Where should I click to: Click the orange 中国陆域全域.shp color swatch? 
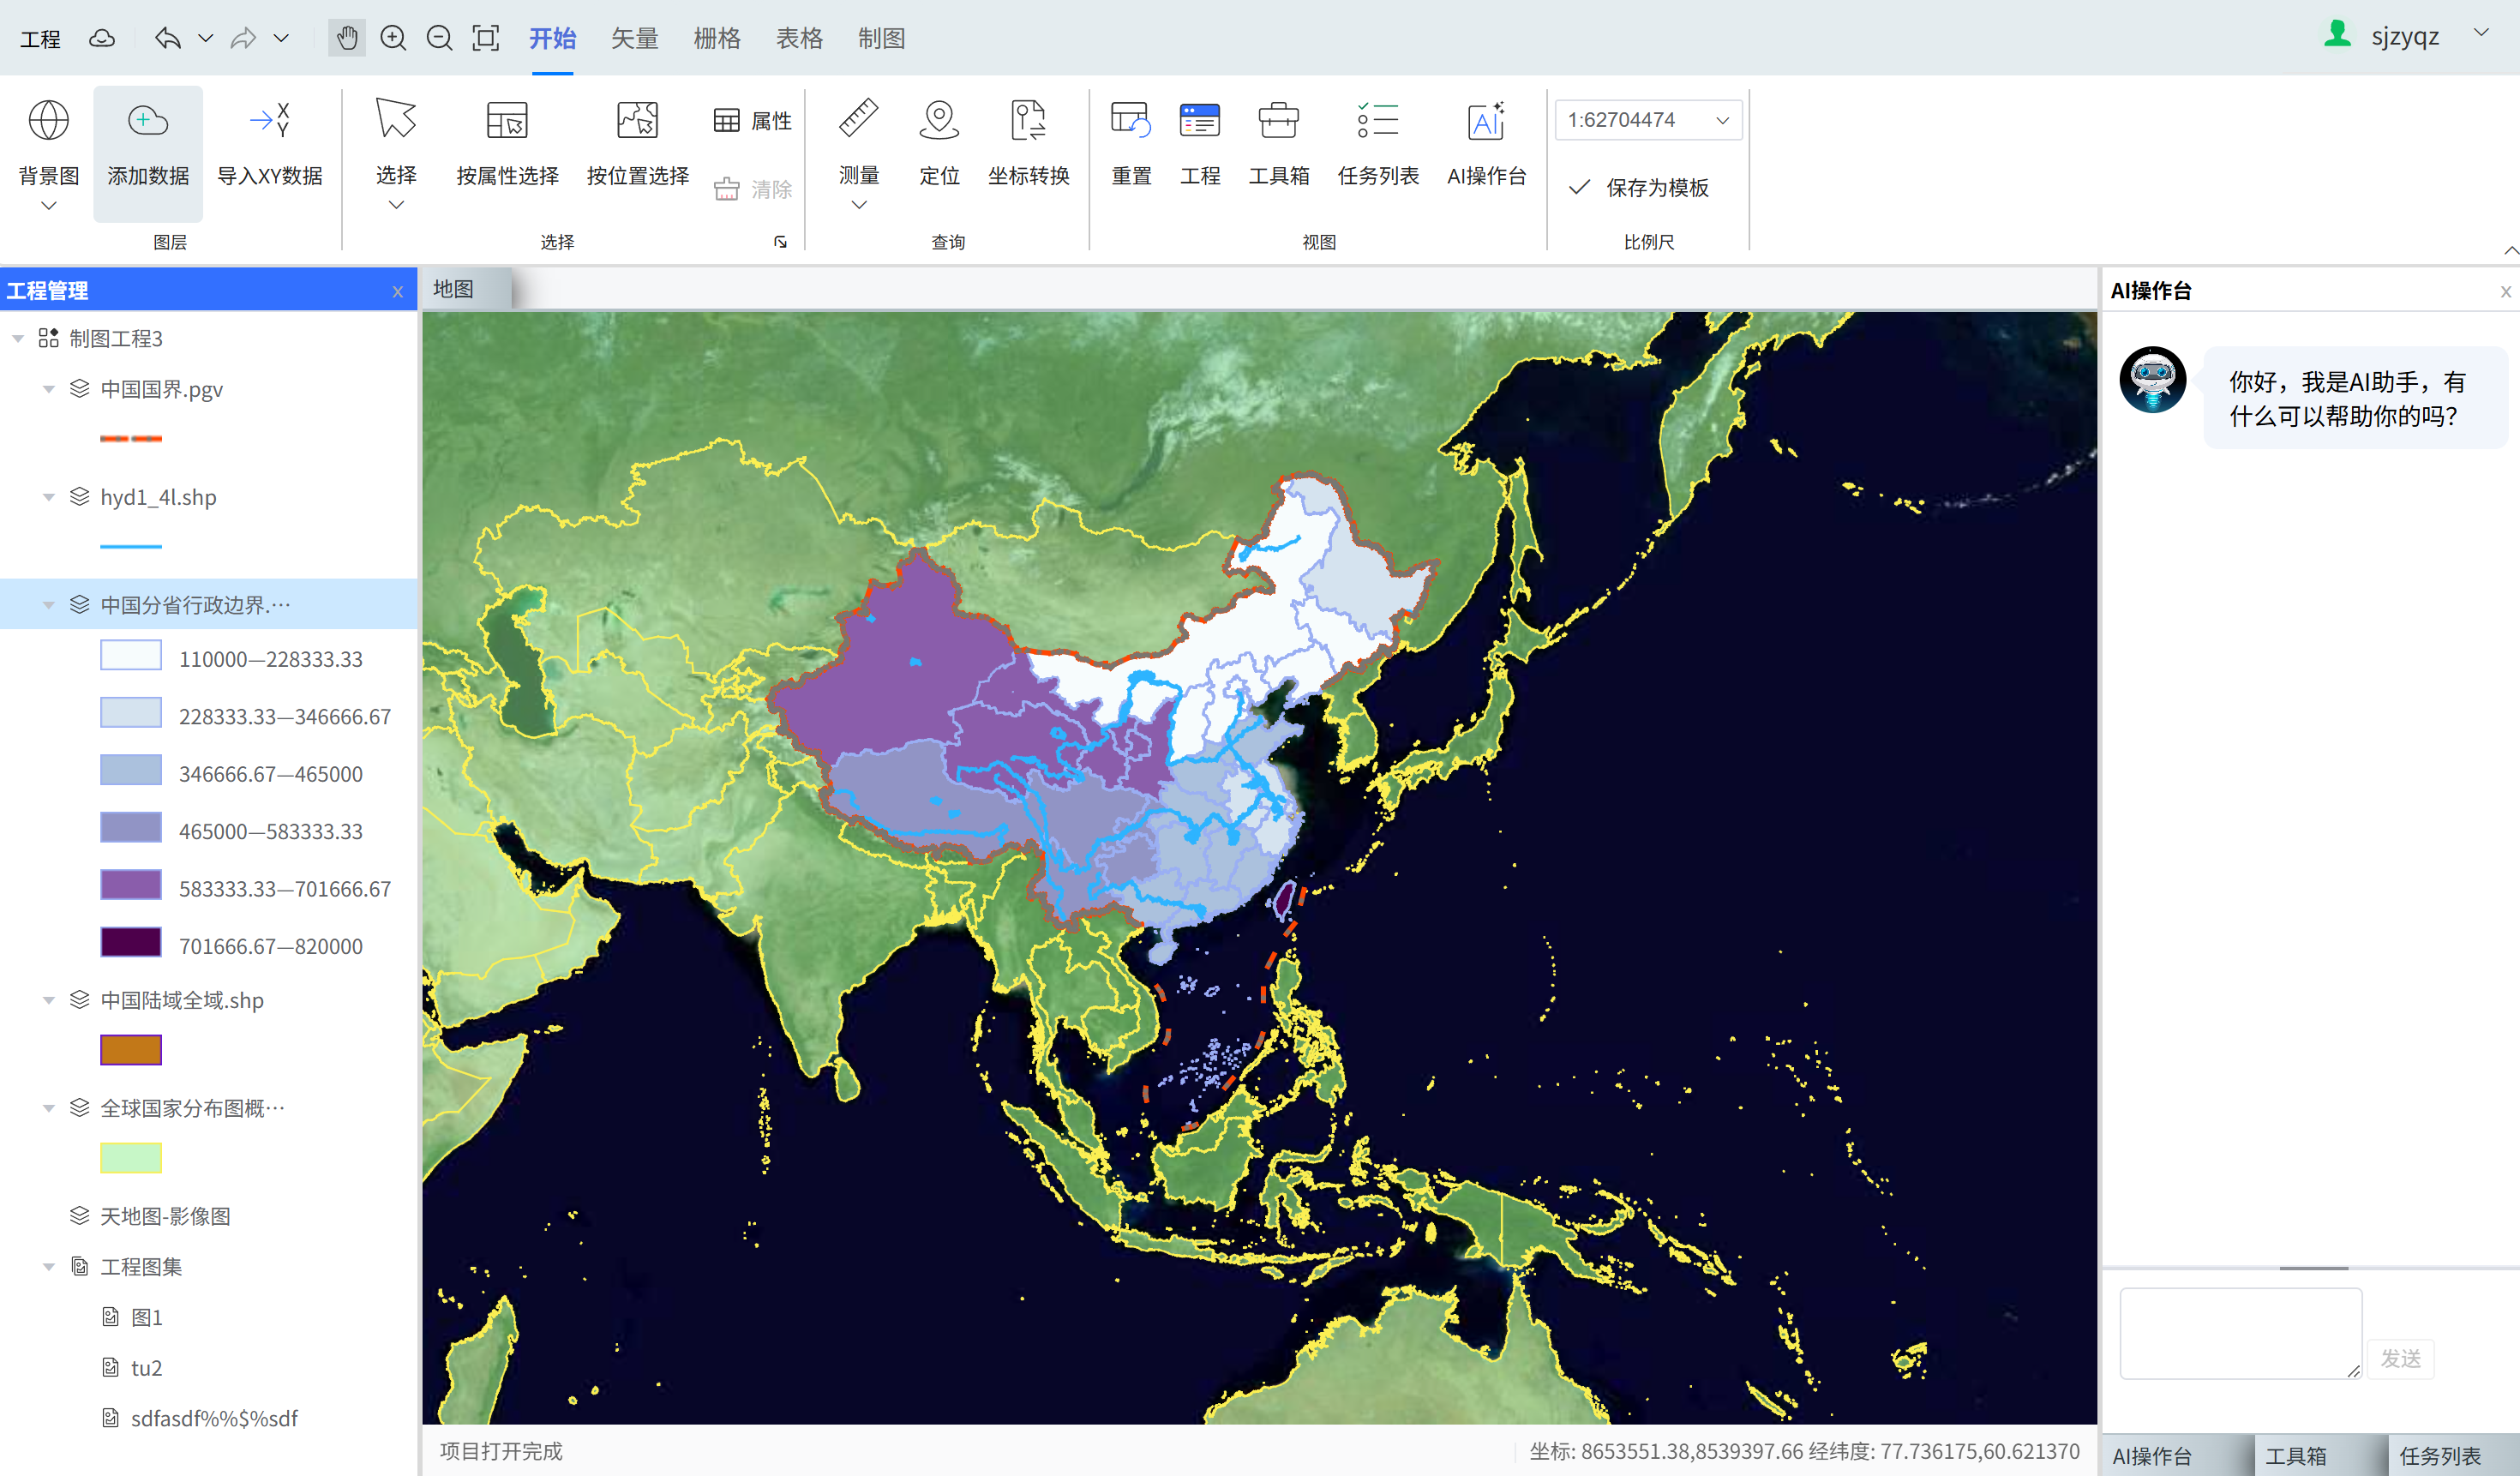131,1050
